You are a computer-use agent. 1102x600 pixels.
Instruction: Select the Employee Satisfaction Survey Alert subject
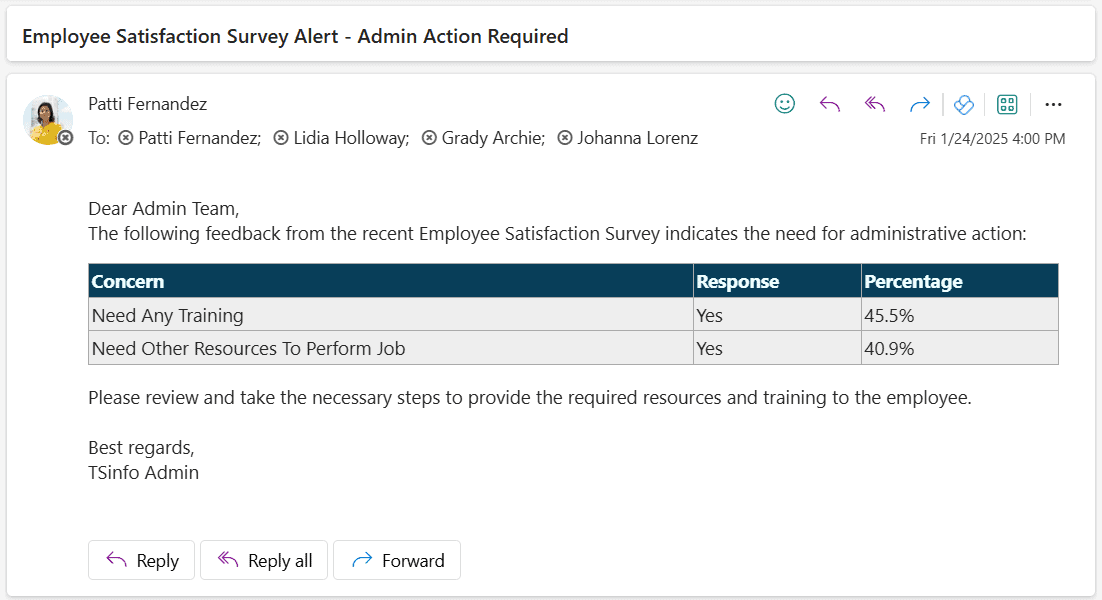click(x=296, y=36)
